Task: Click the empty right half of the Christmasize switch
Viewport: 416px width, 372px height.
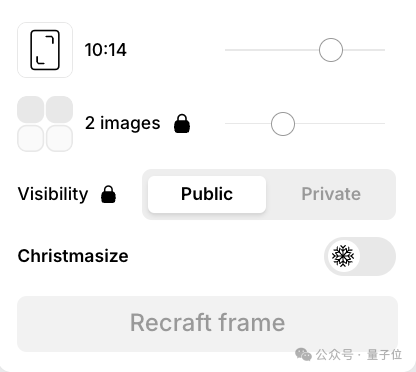Action: coord(377,256)
